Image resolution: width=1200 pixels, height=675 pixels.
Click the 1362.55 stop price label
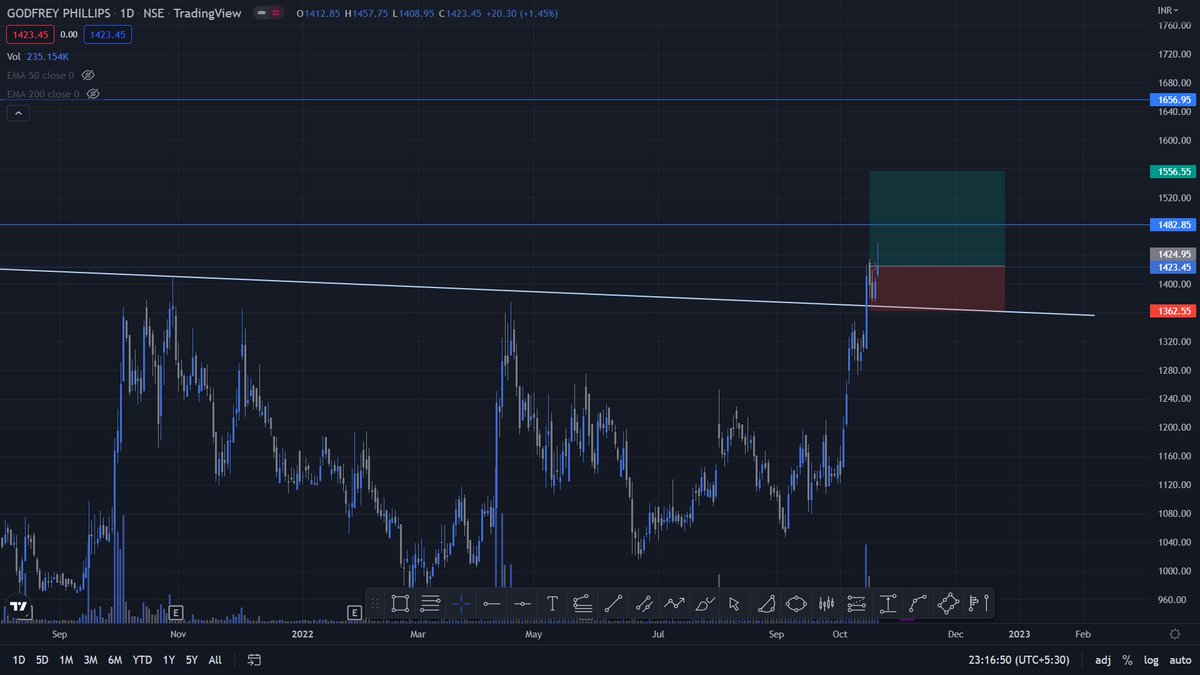click(x=1172, y=311)
